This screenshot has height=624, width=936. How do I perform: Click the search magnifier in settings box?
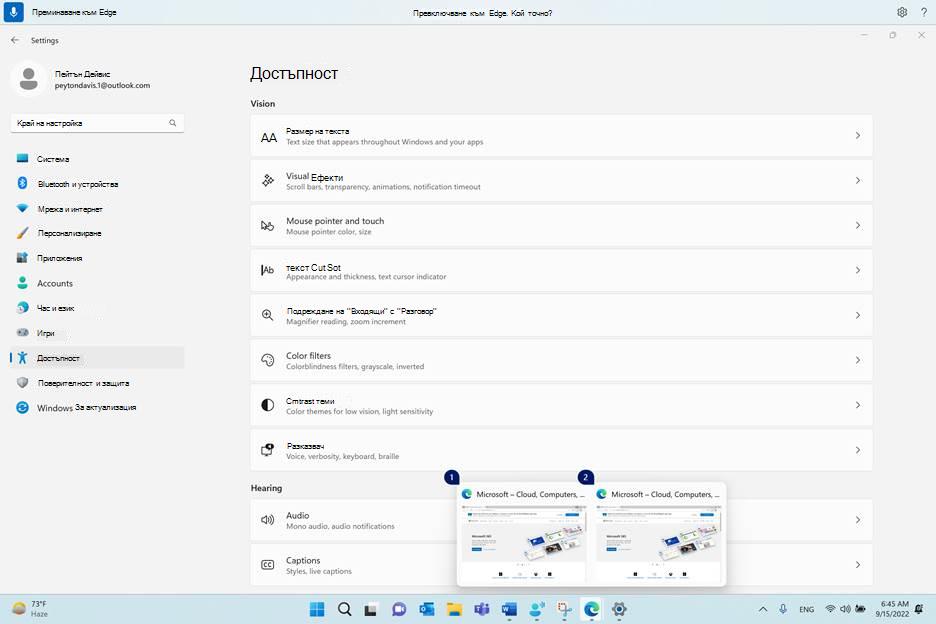(173, 123)
